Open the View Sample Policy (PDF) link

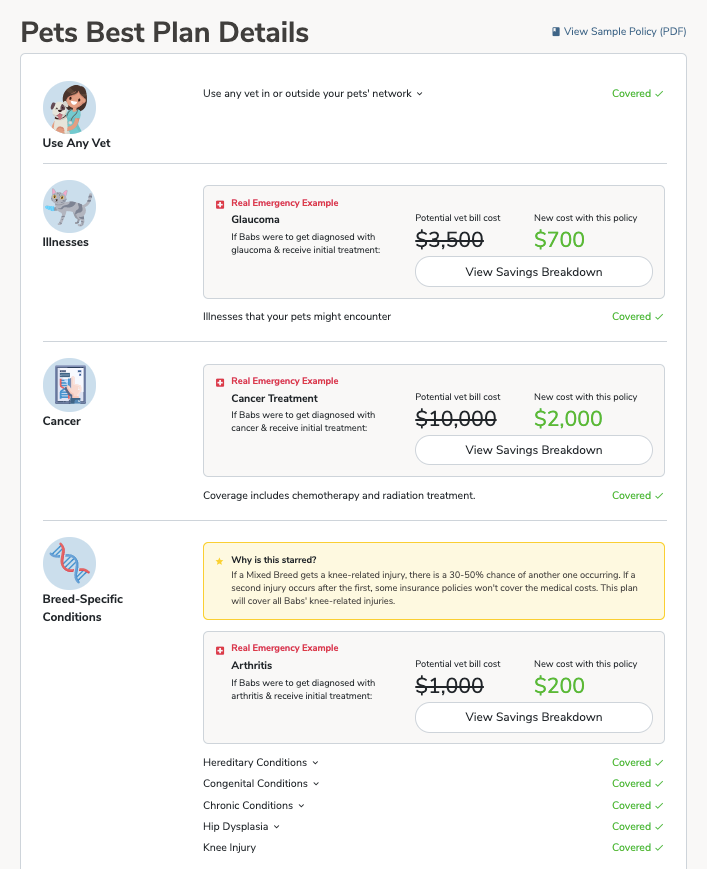point(624,32)
